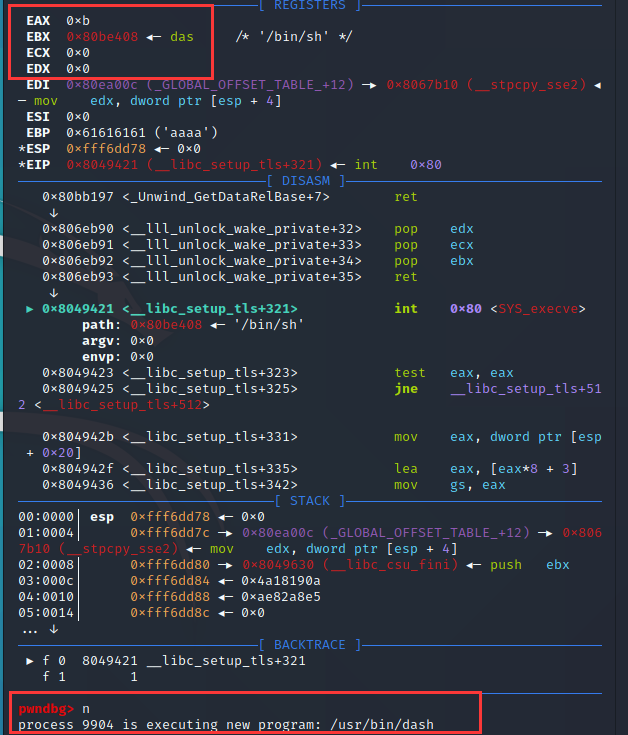Select the _Unwind_GetDataRelBase+7 ret line

(x=230, y=197)
